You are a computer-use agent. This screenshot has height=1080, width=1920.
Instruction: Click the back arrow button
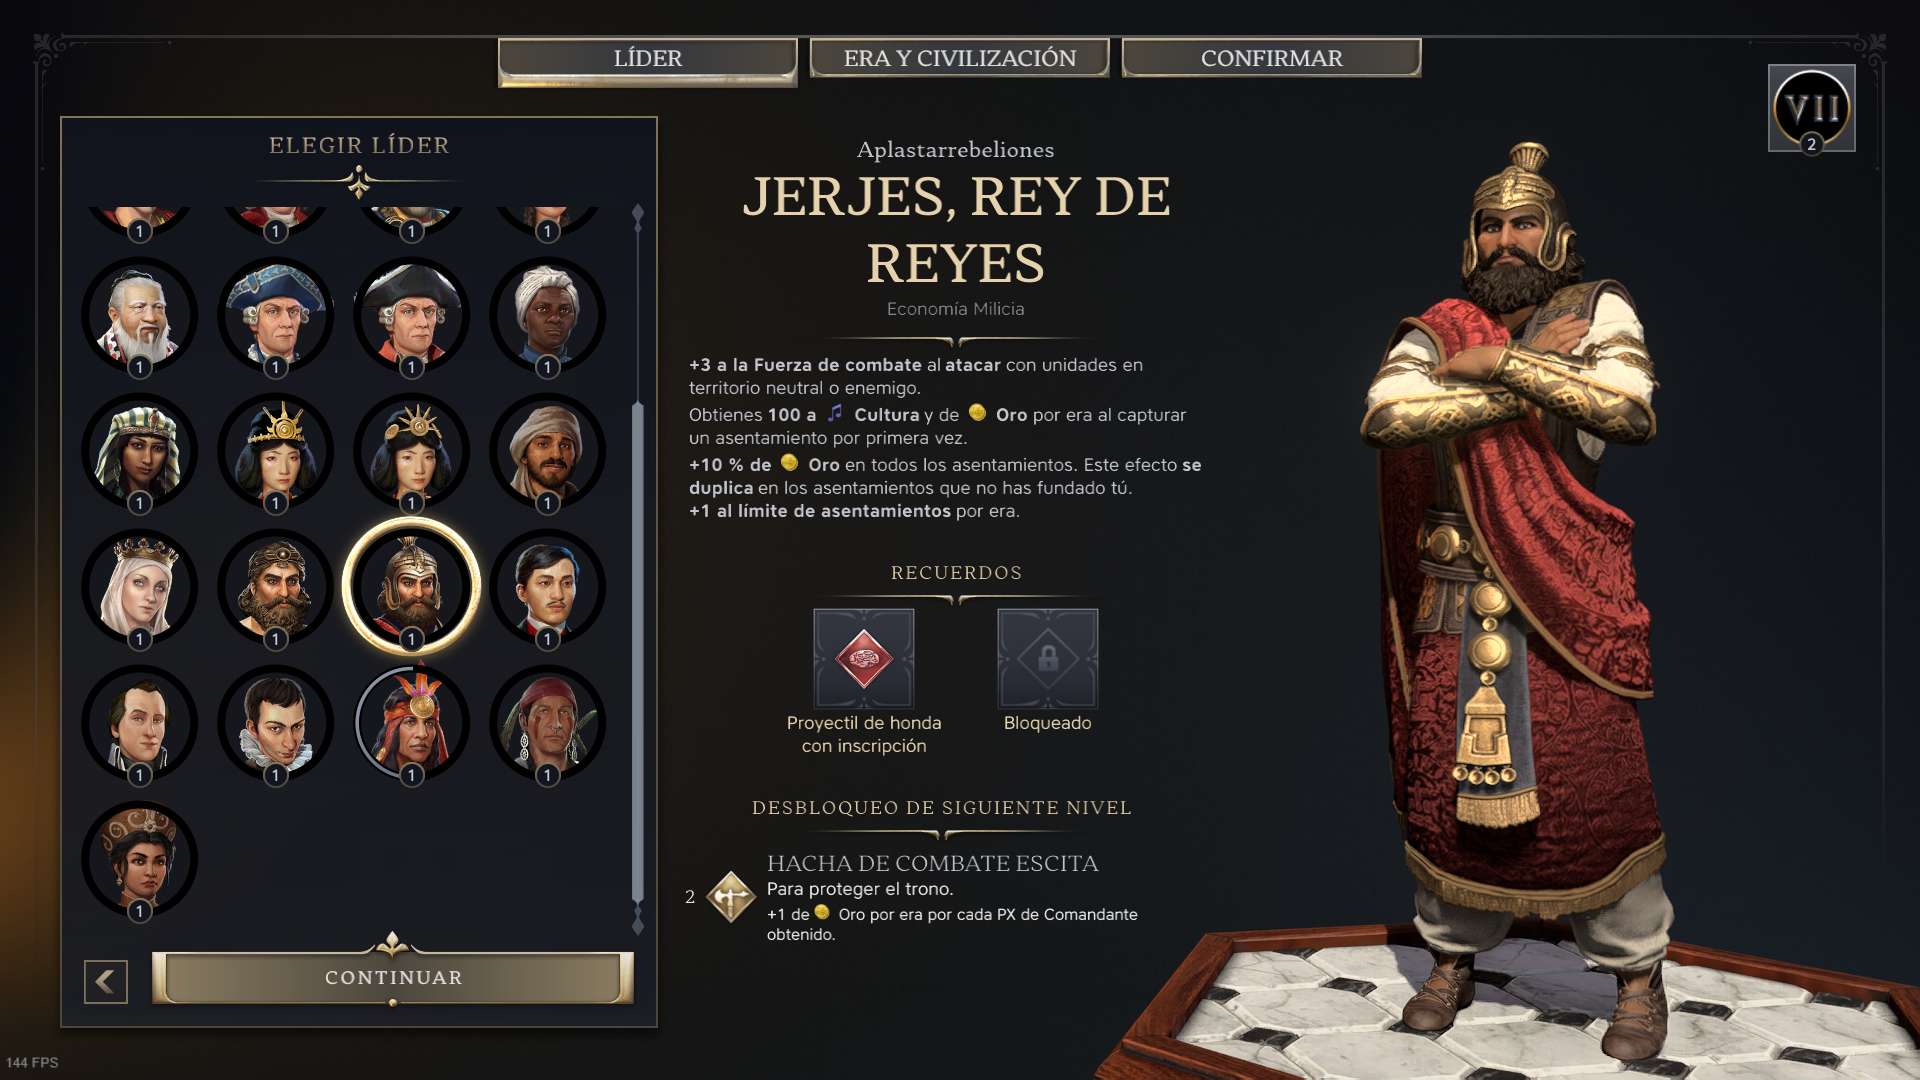(106, 982)
